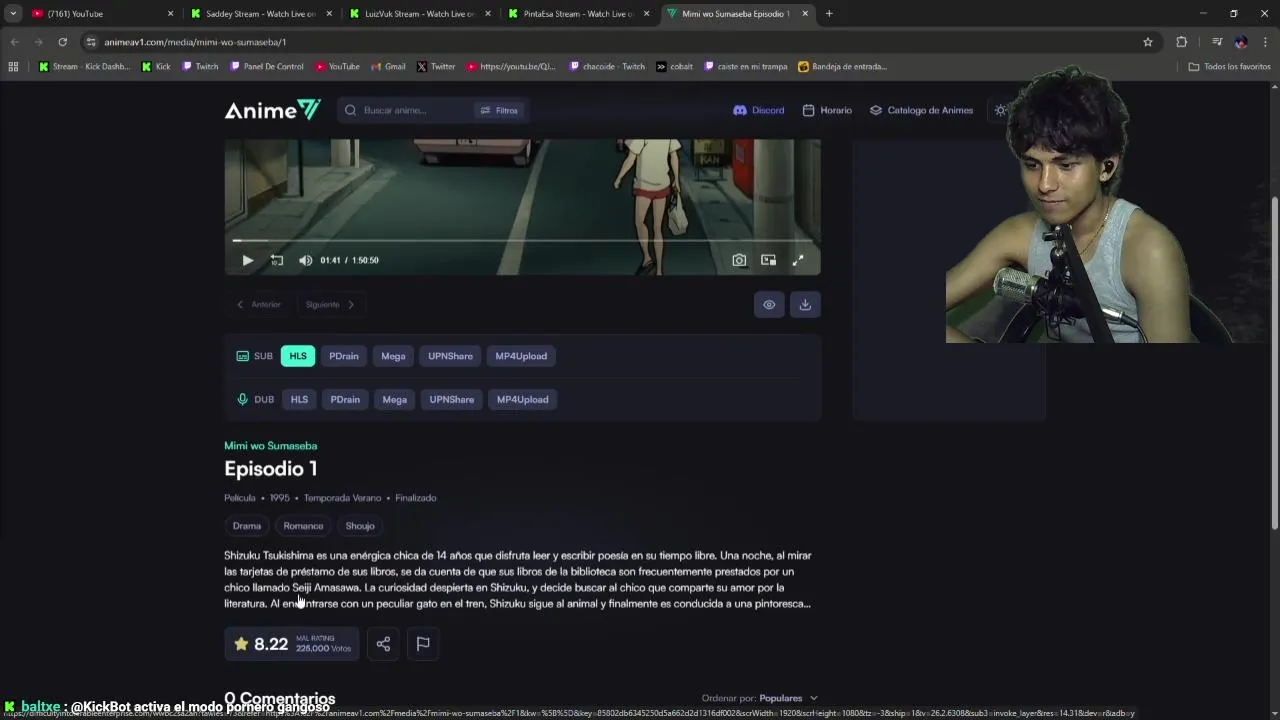The image size is (1280, 720).
Task: Toggle the watched eye icon button
Action: (x=769, y=305)
